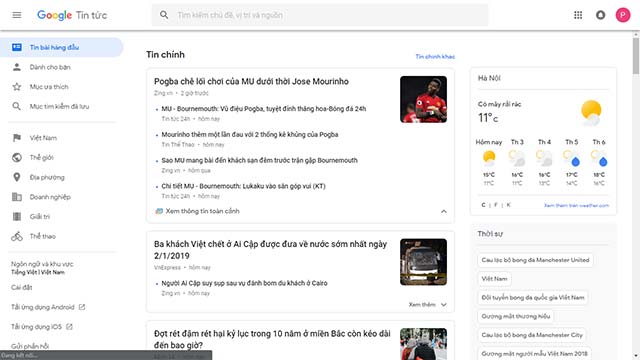
Task: Click the Mục ưa thích star icon
Action: coord(17,87)
